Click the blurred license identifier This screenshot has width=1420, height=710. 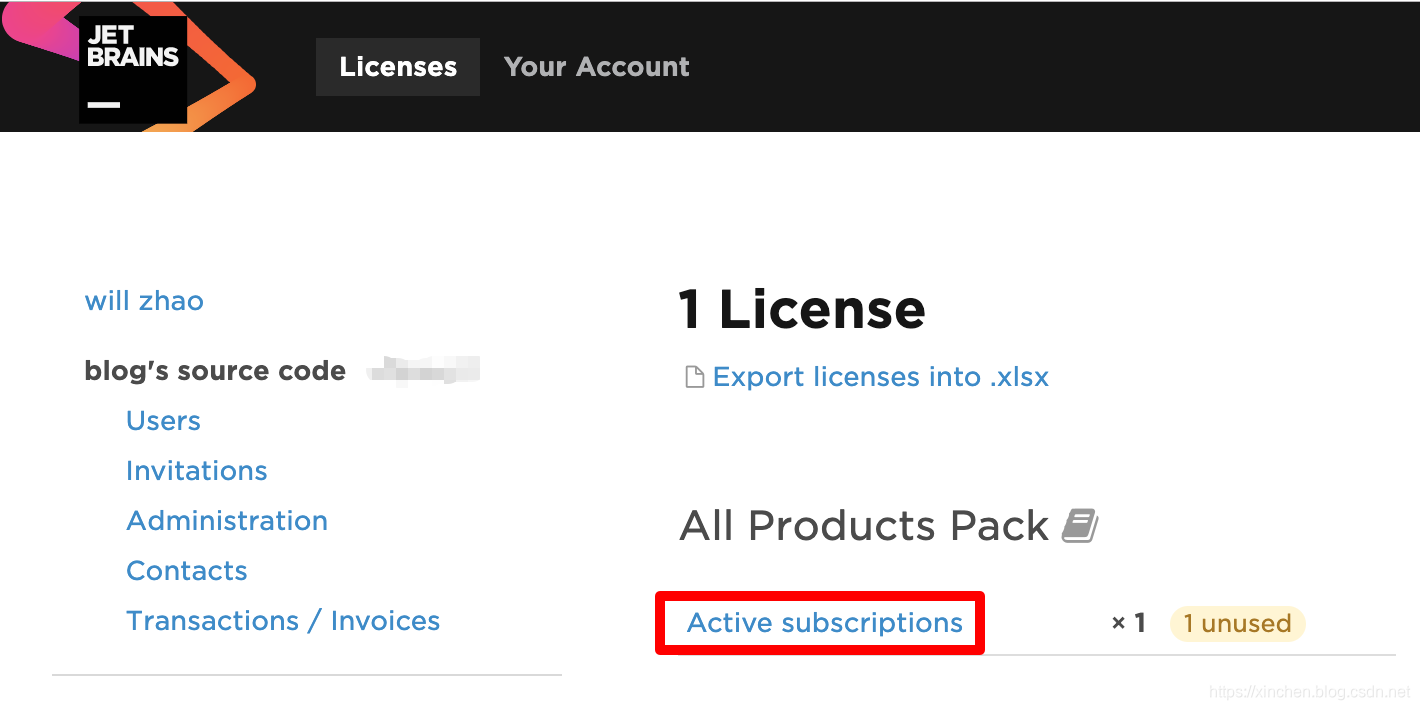pyautogui.click(x=423, y=369)
